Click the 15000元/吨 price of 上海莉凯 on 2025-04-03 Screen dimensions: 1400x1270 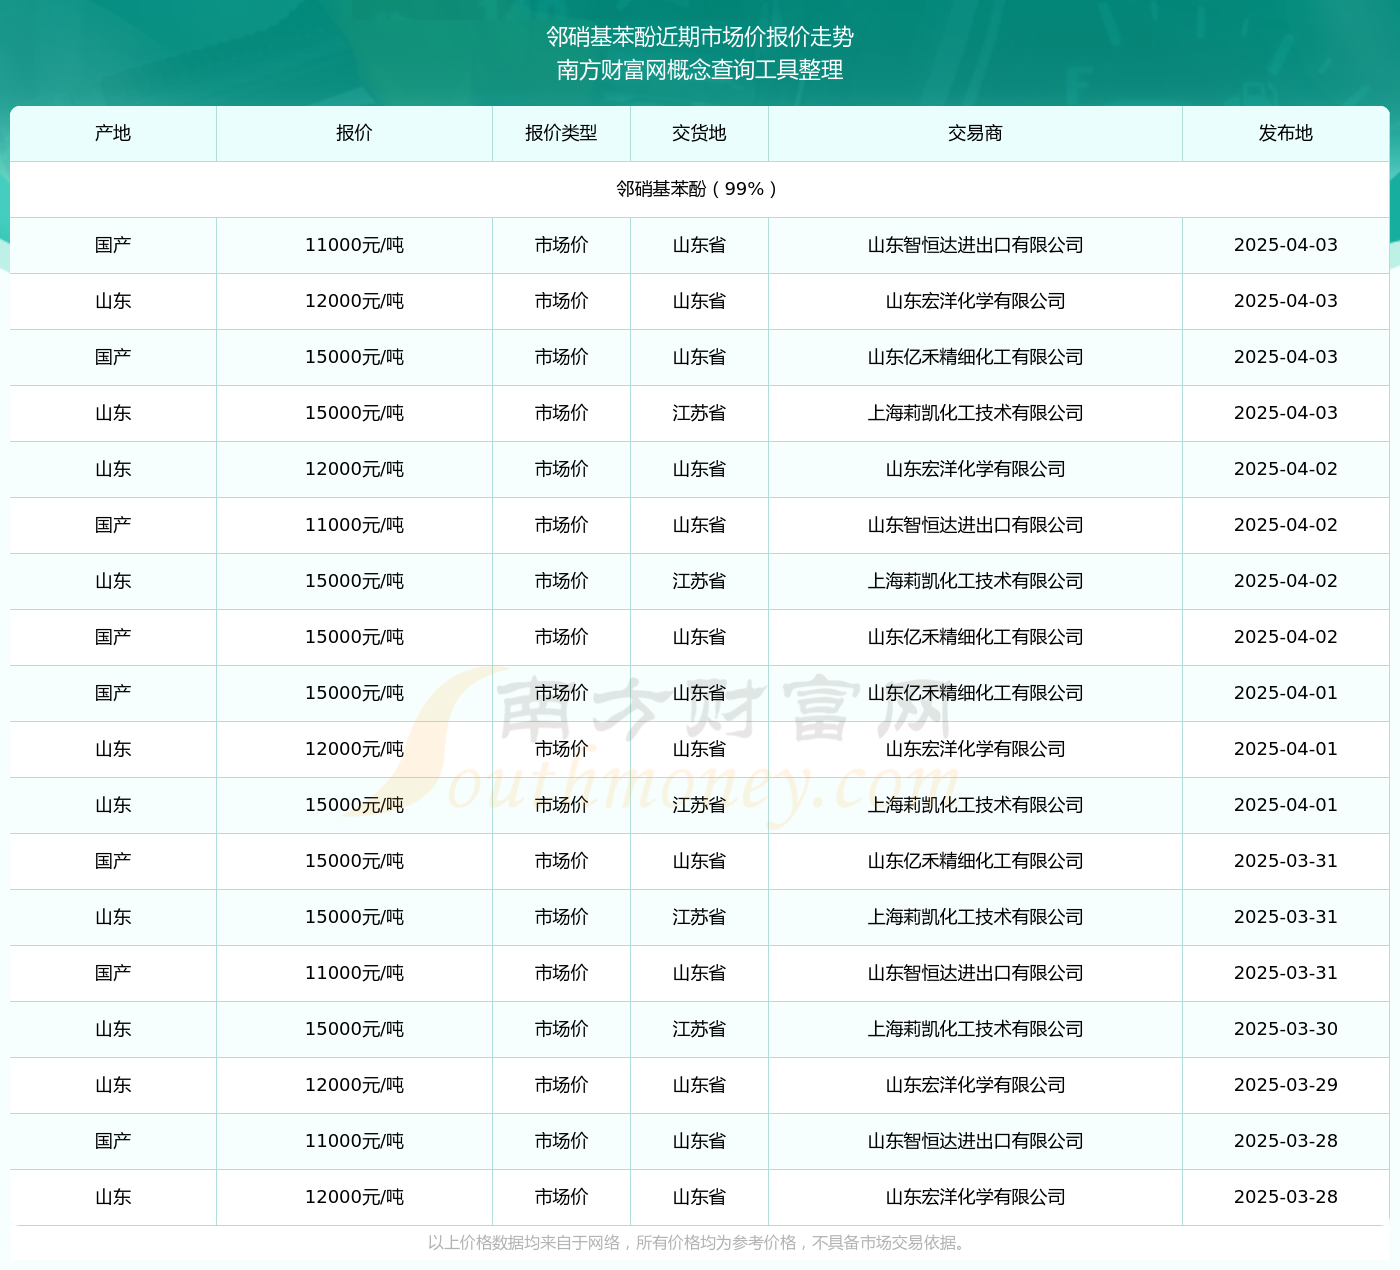[354, 413]
